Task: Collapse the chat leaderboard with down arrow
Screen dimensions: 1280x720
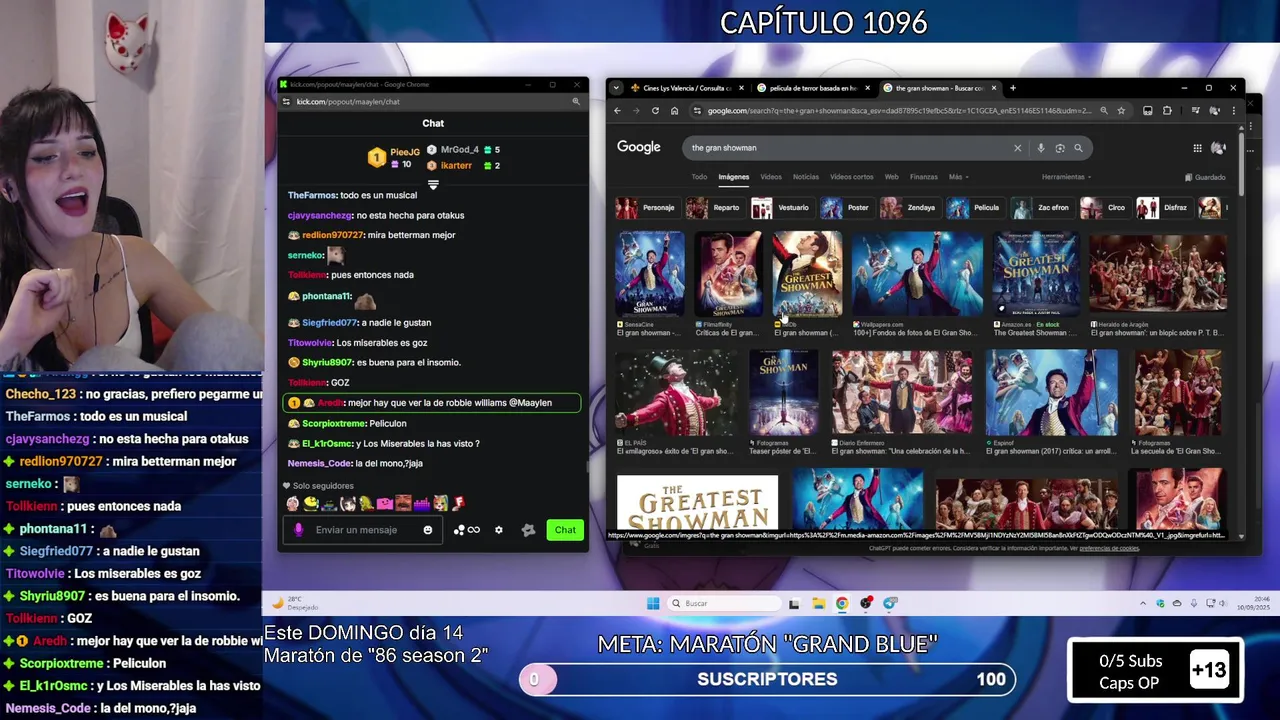Action: pos(433,185)
